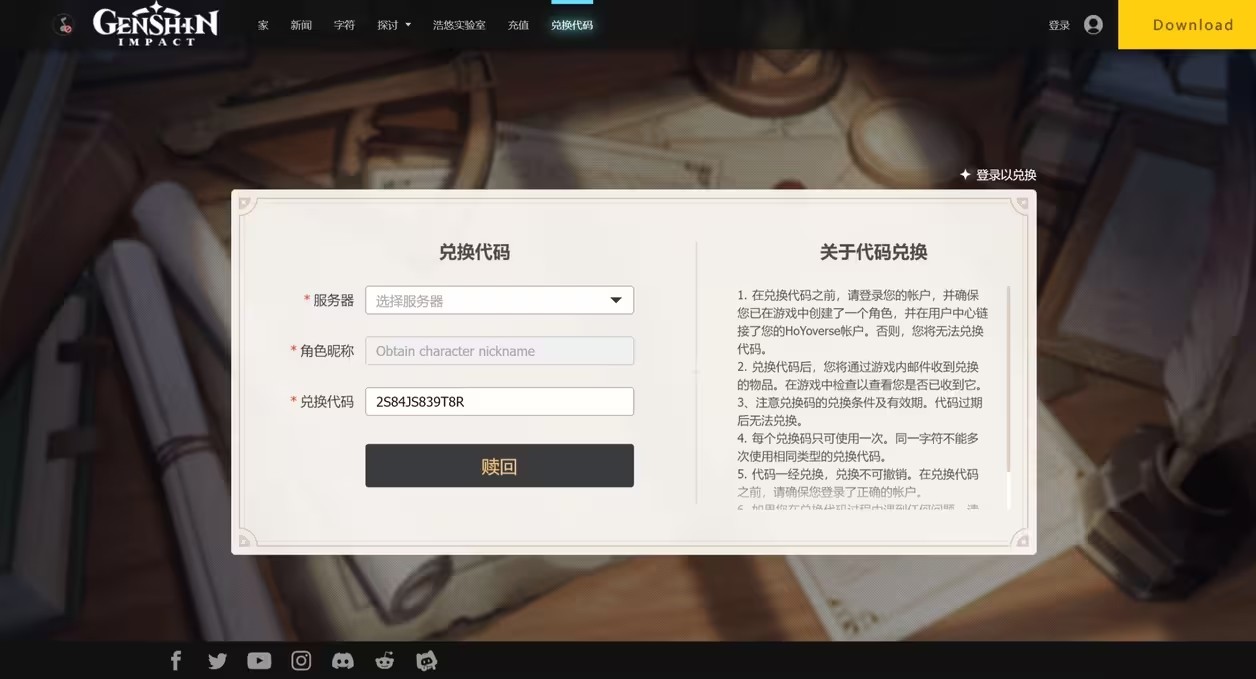Click the Discord icon
This screenshot has width=1256, height=679.
tap(343, 660)
